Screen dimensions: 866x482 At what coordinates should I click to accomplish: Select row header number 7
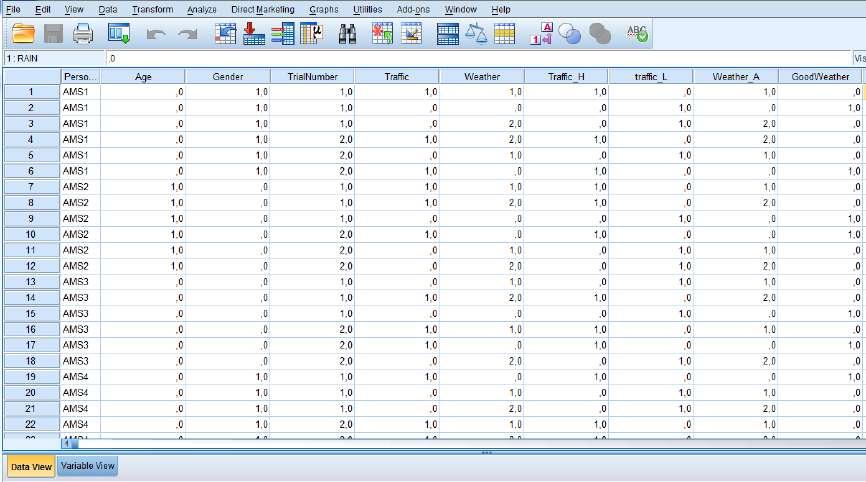point(31,187)
